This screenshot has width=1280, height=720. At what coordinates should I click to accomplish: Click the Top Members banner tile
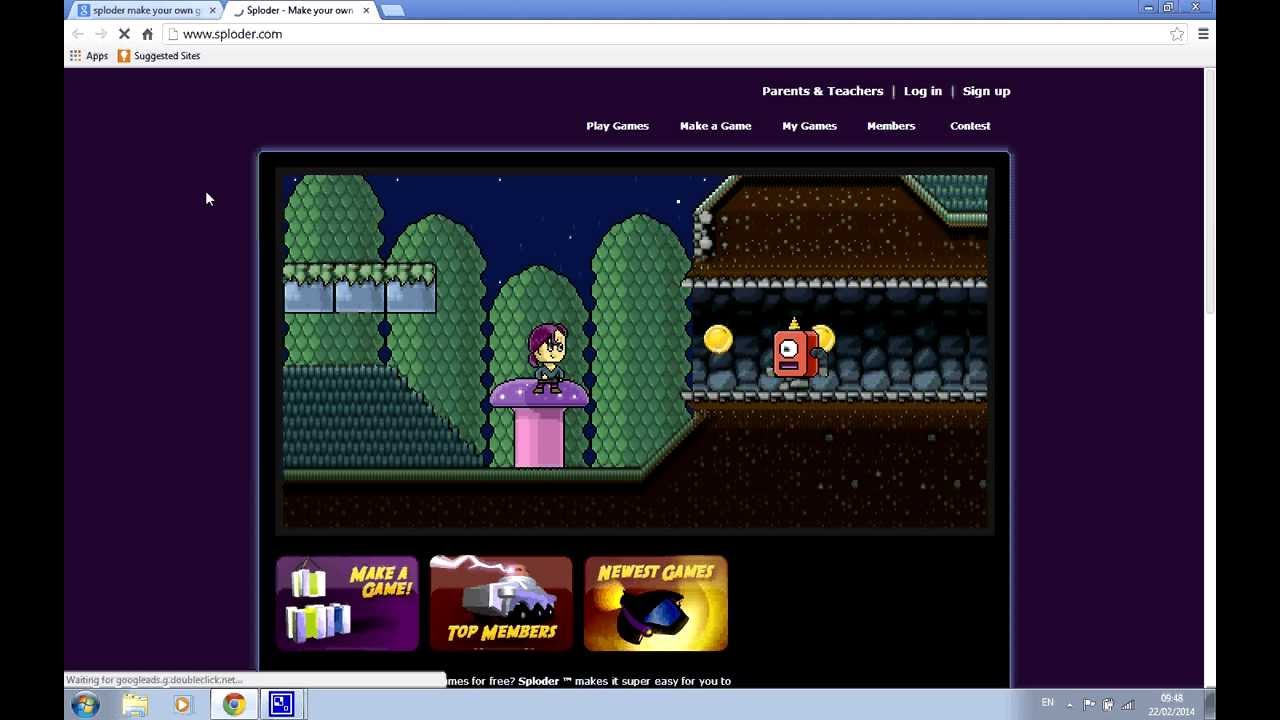(501, 604)
